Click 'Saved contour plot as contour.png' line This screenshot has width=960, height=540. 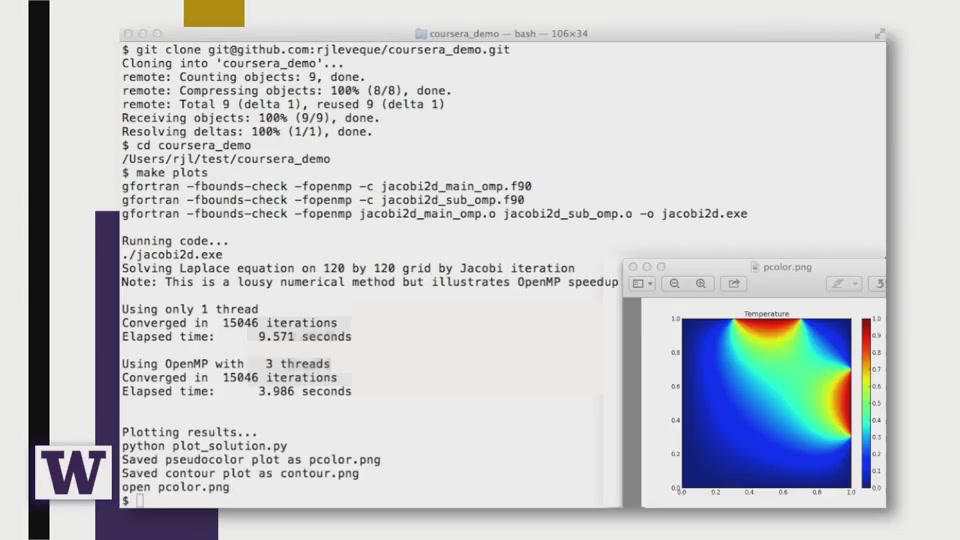pos(240,473)
